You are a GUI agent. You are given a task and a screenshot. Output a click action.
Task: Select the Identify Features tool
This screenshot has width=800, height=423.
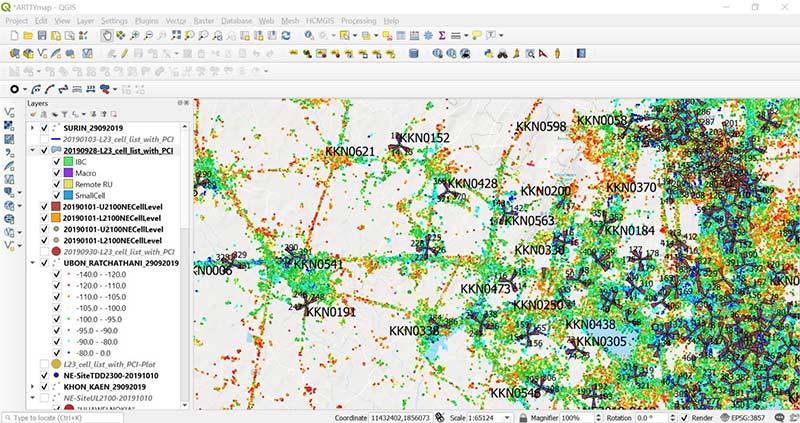309,35
